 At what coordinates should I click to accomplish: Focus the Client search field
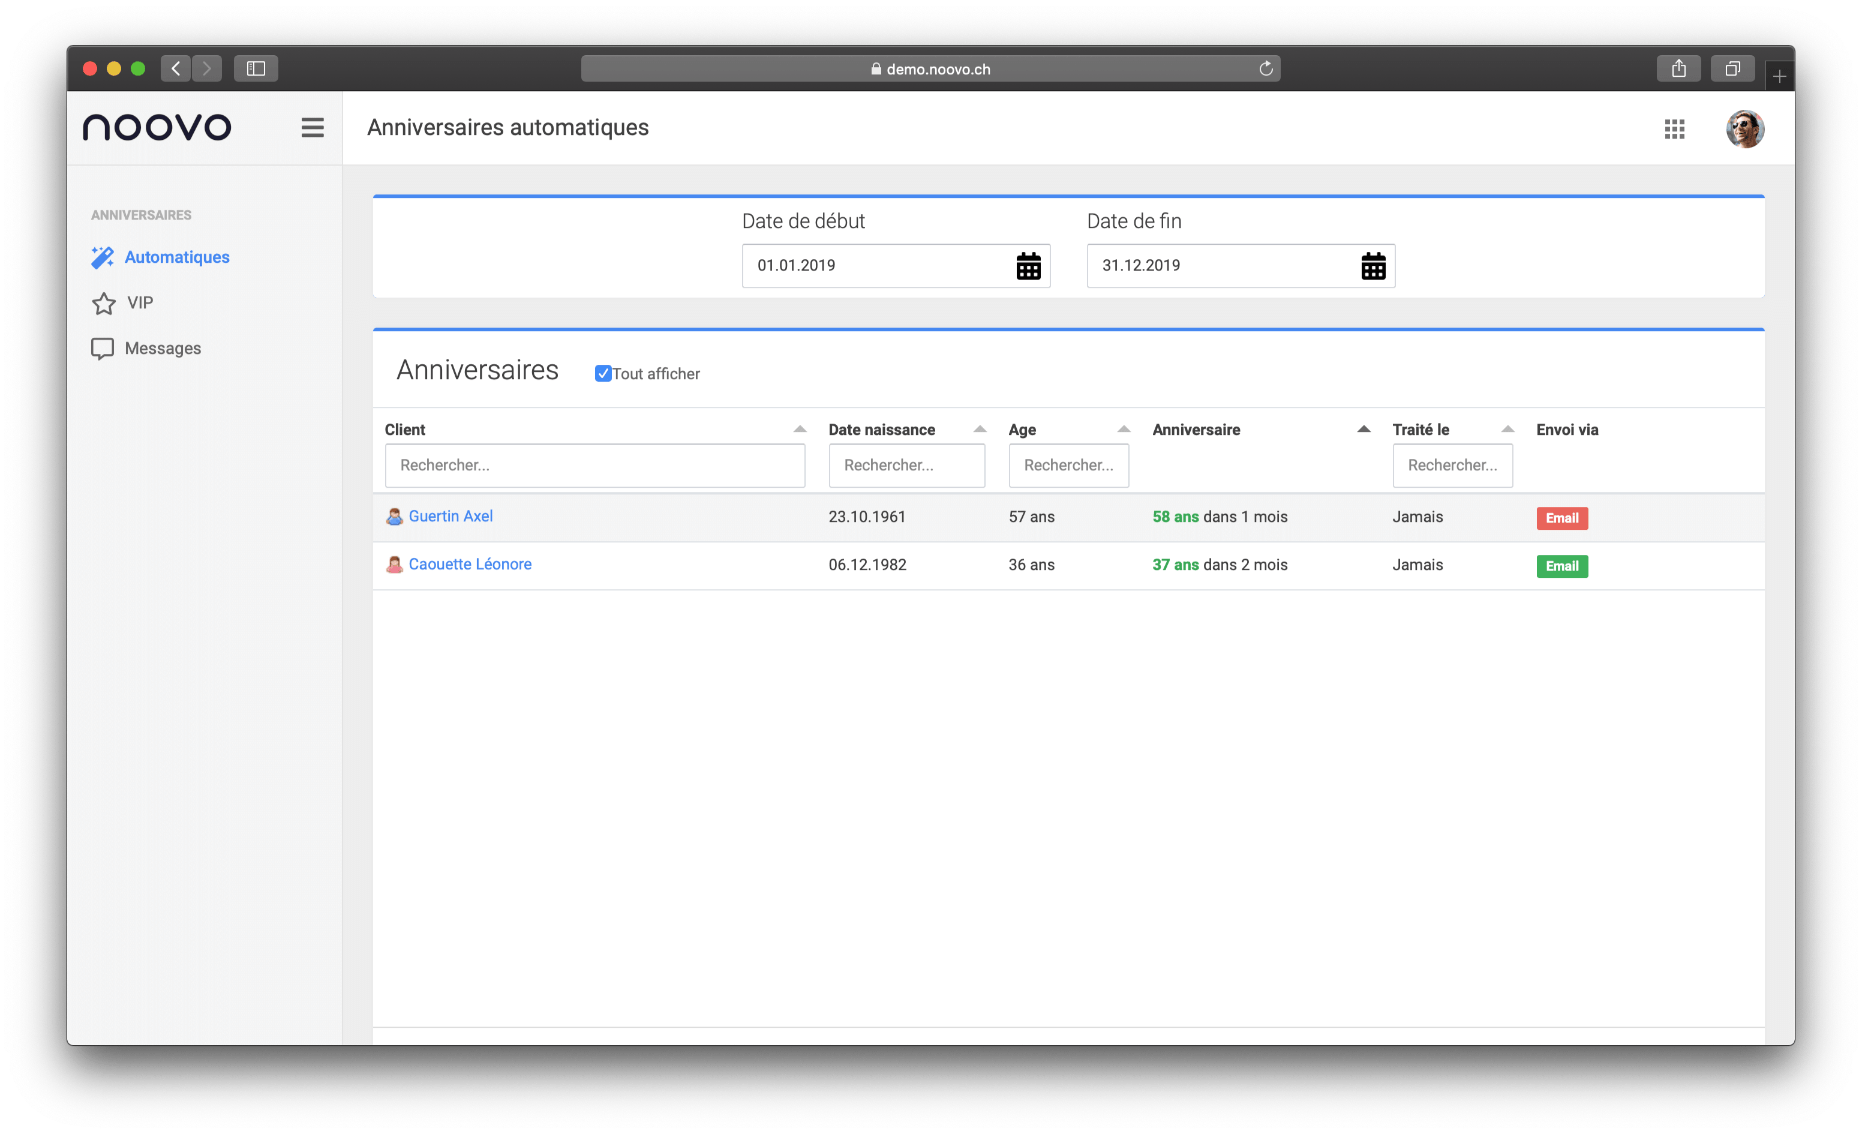594,466
